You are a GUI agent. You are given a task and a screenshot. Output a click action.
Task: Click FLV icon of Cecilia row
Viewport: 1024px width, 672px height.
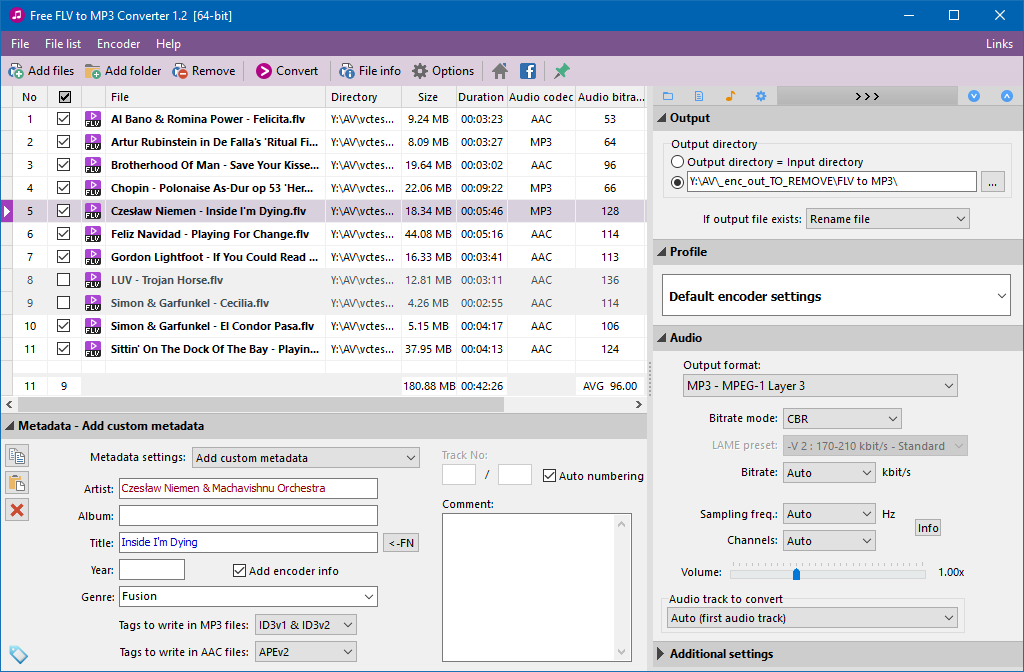(93, 303)
